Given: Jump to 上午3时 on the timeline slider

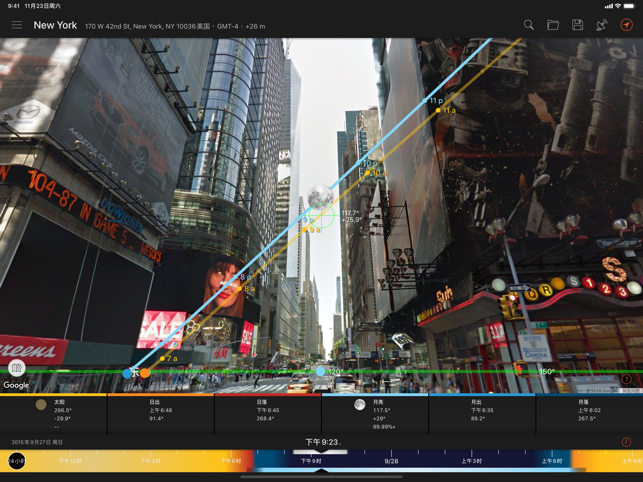Looking at the screenshot, I should tap(471, 461).
